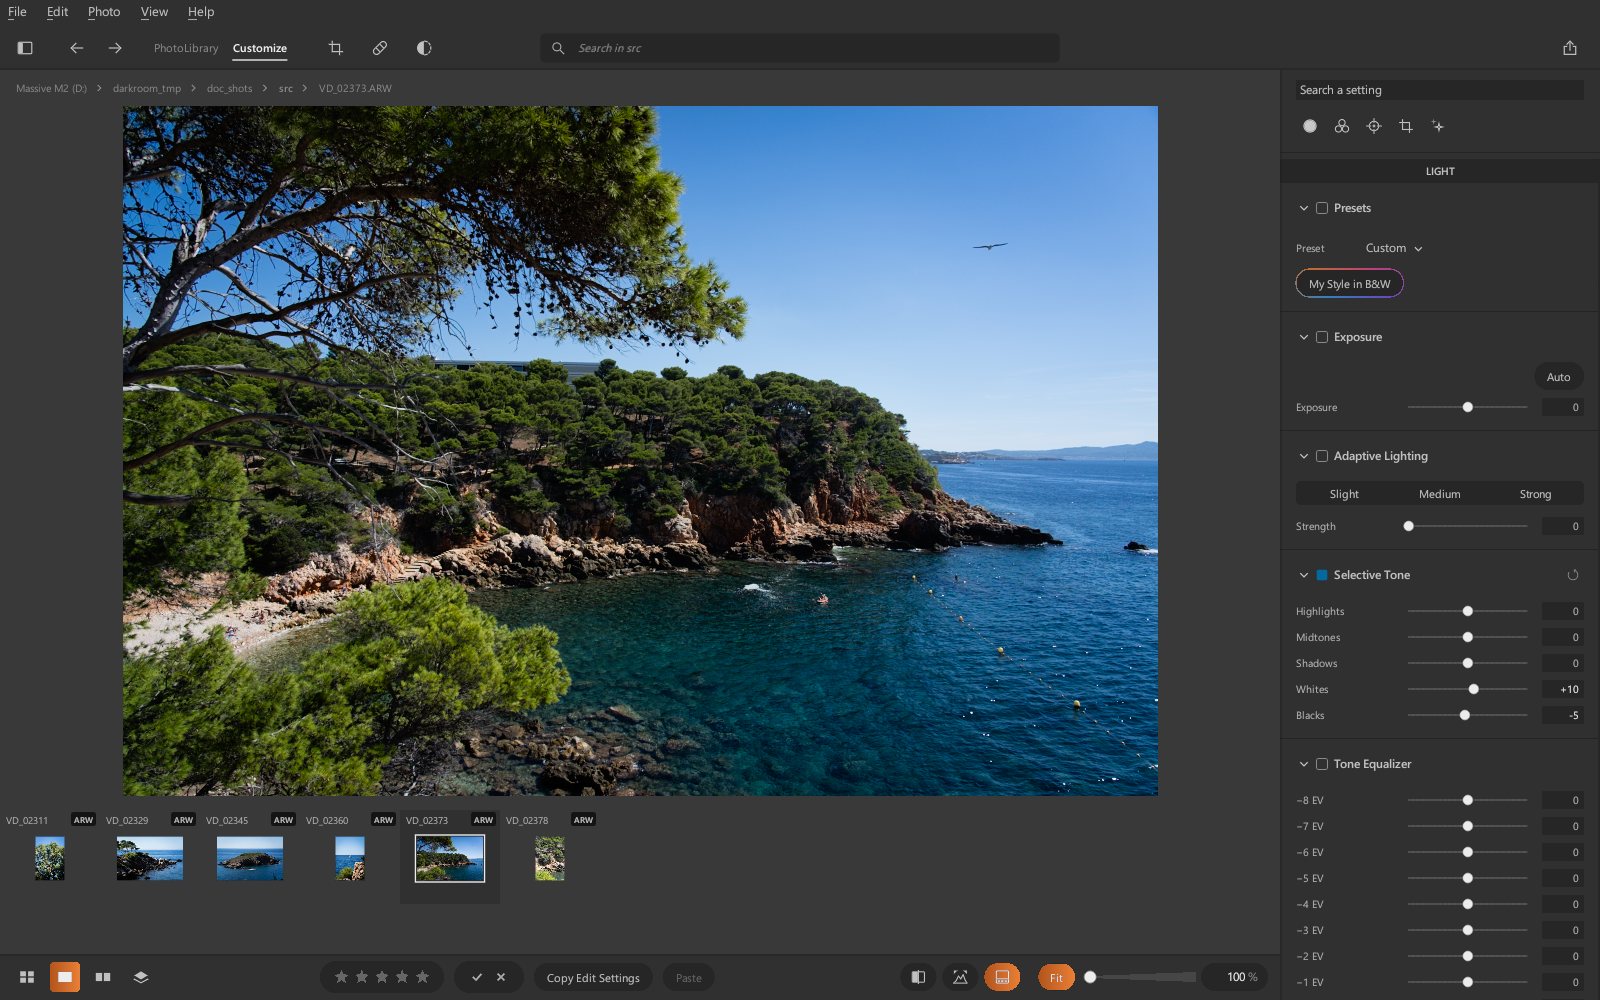Select the VD_02345 thumbnail in filmstrip
Screen dimensions: 1600x1000
[x=250, y=858]
